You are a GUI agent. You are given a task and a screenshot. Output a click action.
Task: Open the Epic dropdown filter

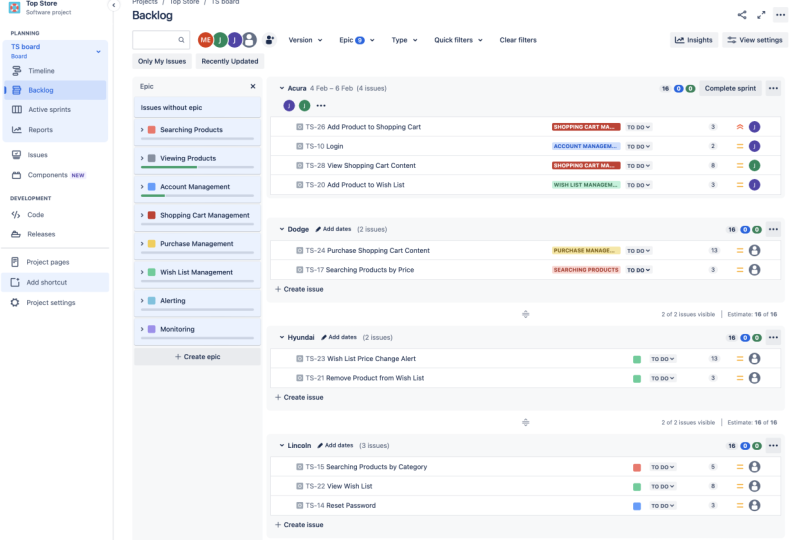(357, 40)
